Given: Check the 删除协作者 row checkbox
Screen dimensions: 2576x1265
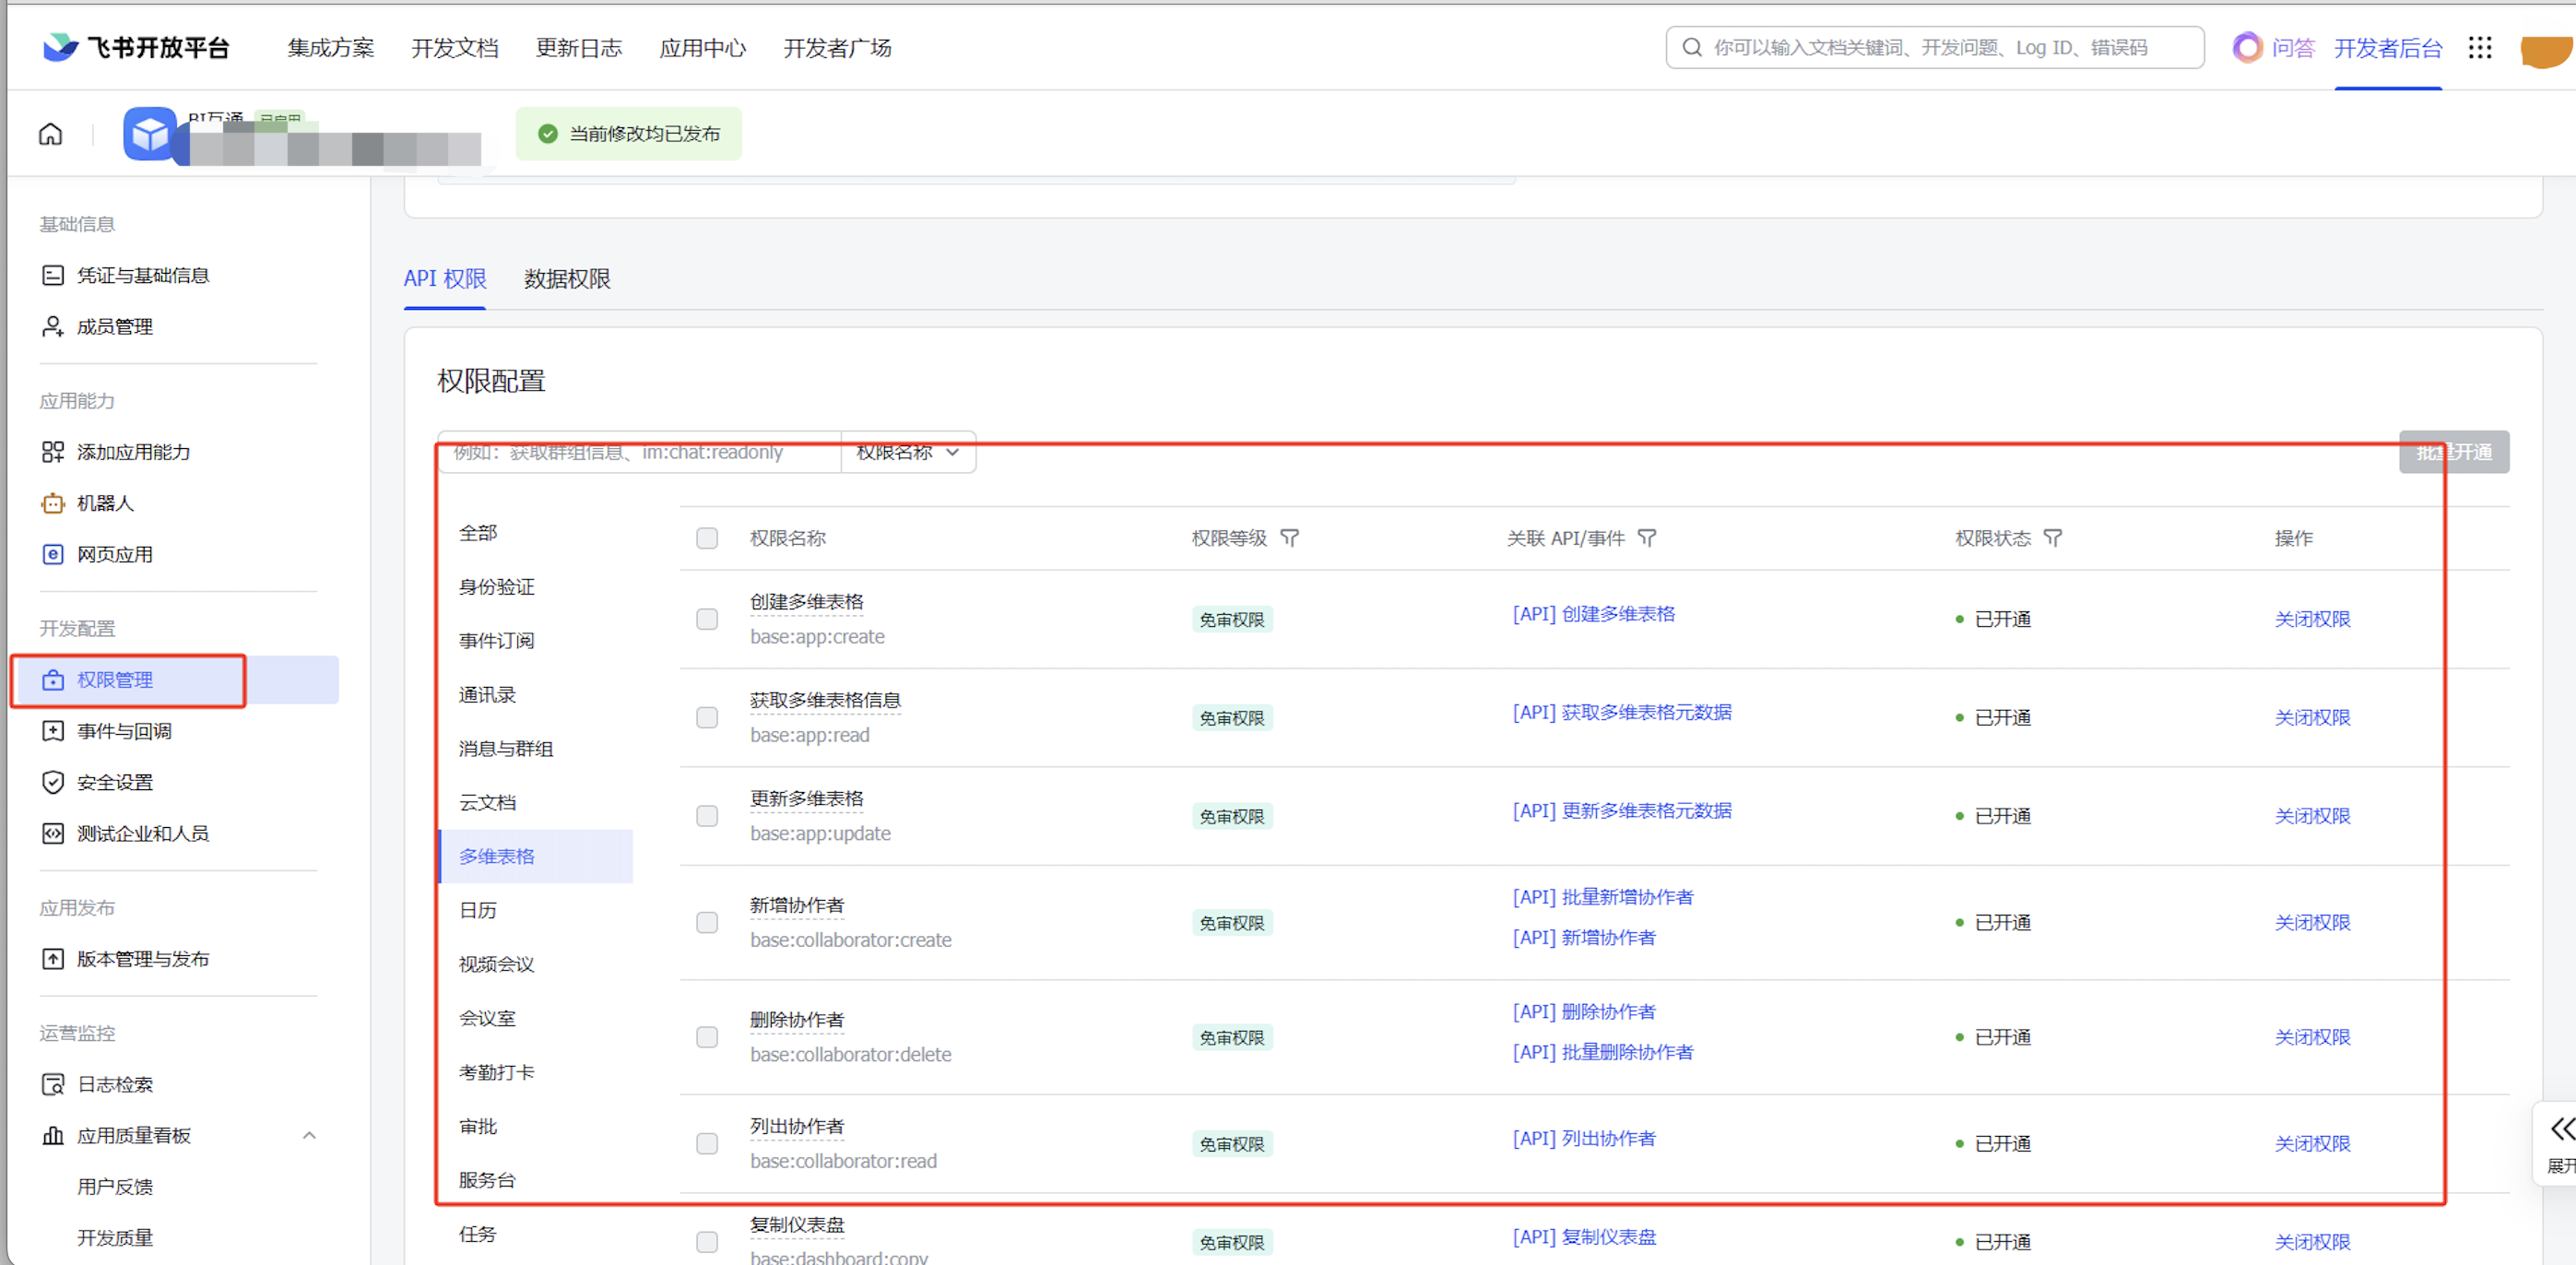Looking at the screenshot, I should [x=707, y=1037].
